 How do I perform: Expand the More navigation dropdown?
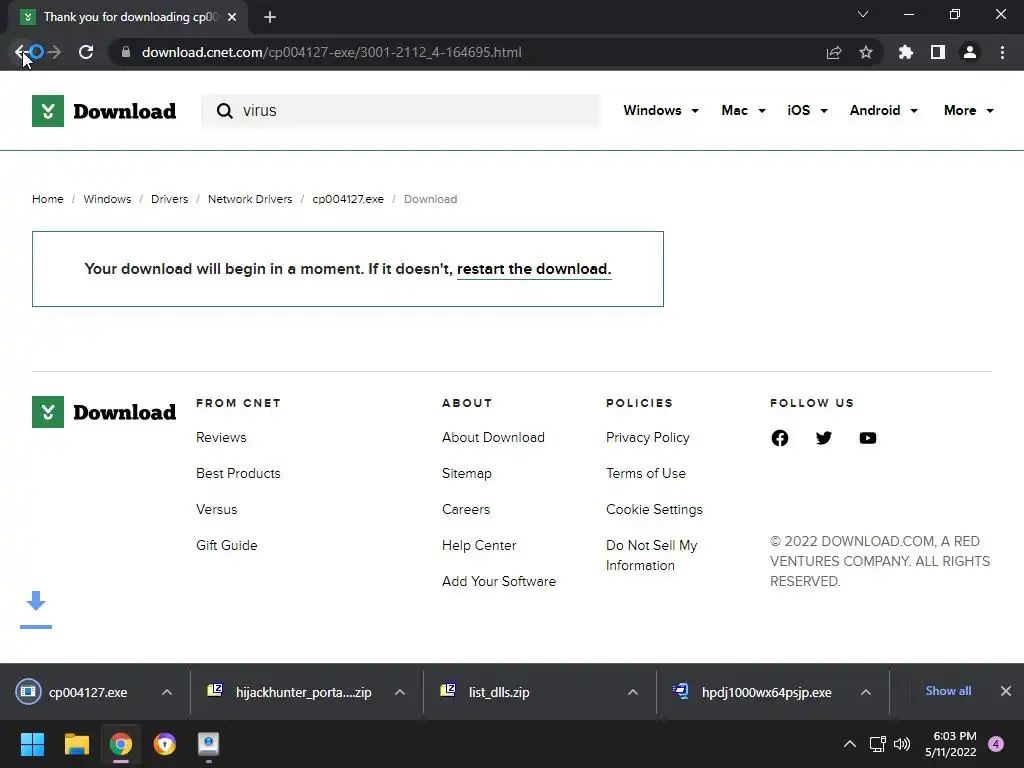click(968, 110)
